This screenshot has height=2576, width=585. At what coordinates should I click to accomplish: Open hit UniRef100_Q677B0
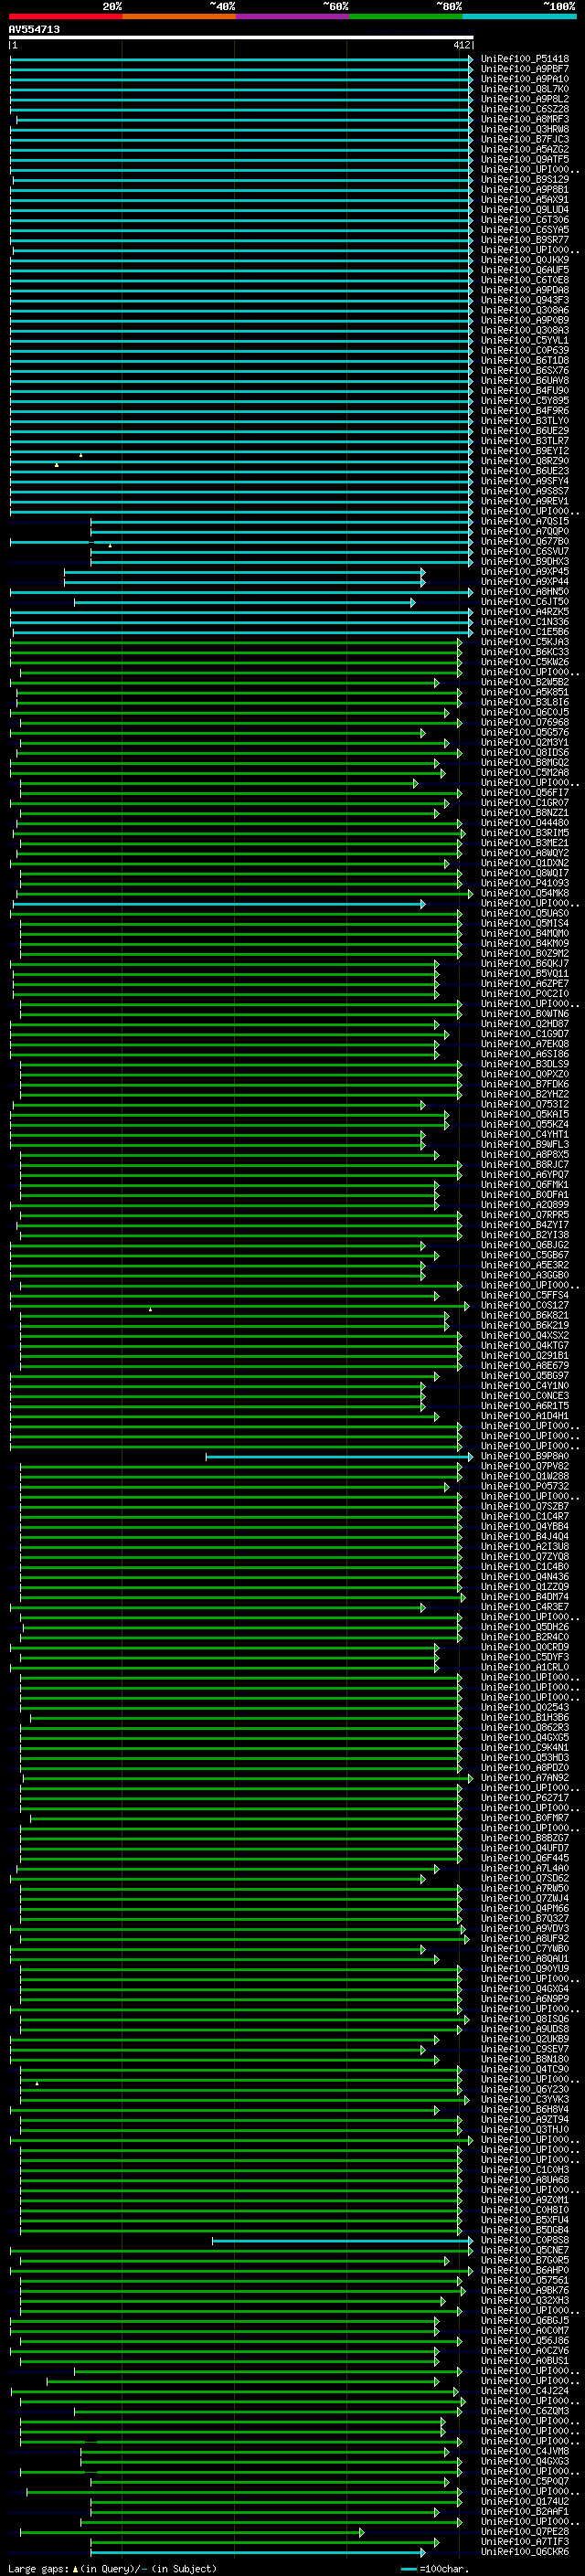coord(525,541)
